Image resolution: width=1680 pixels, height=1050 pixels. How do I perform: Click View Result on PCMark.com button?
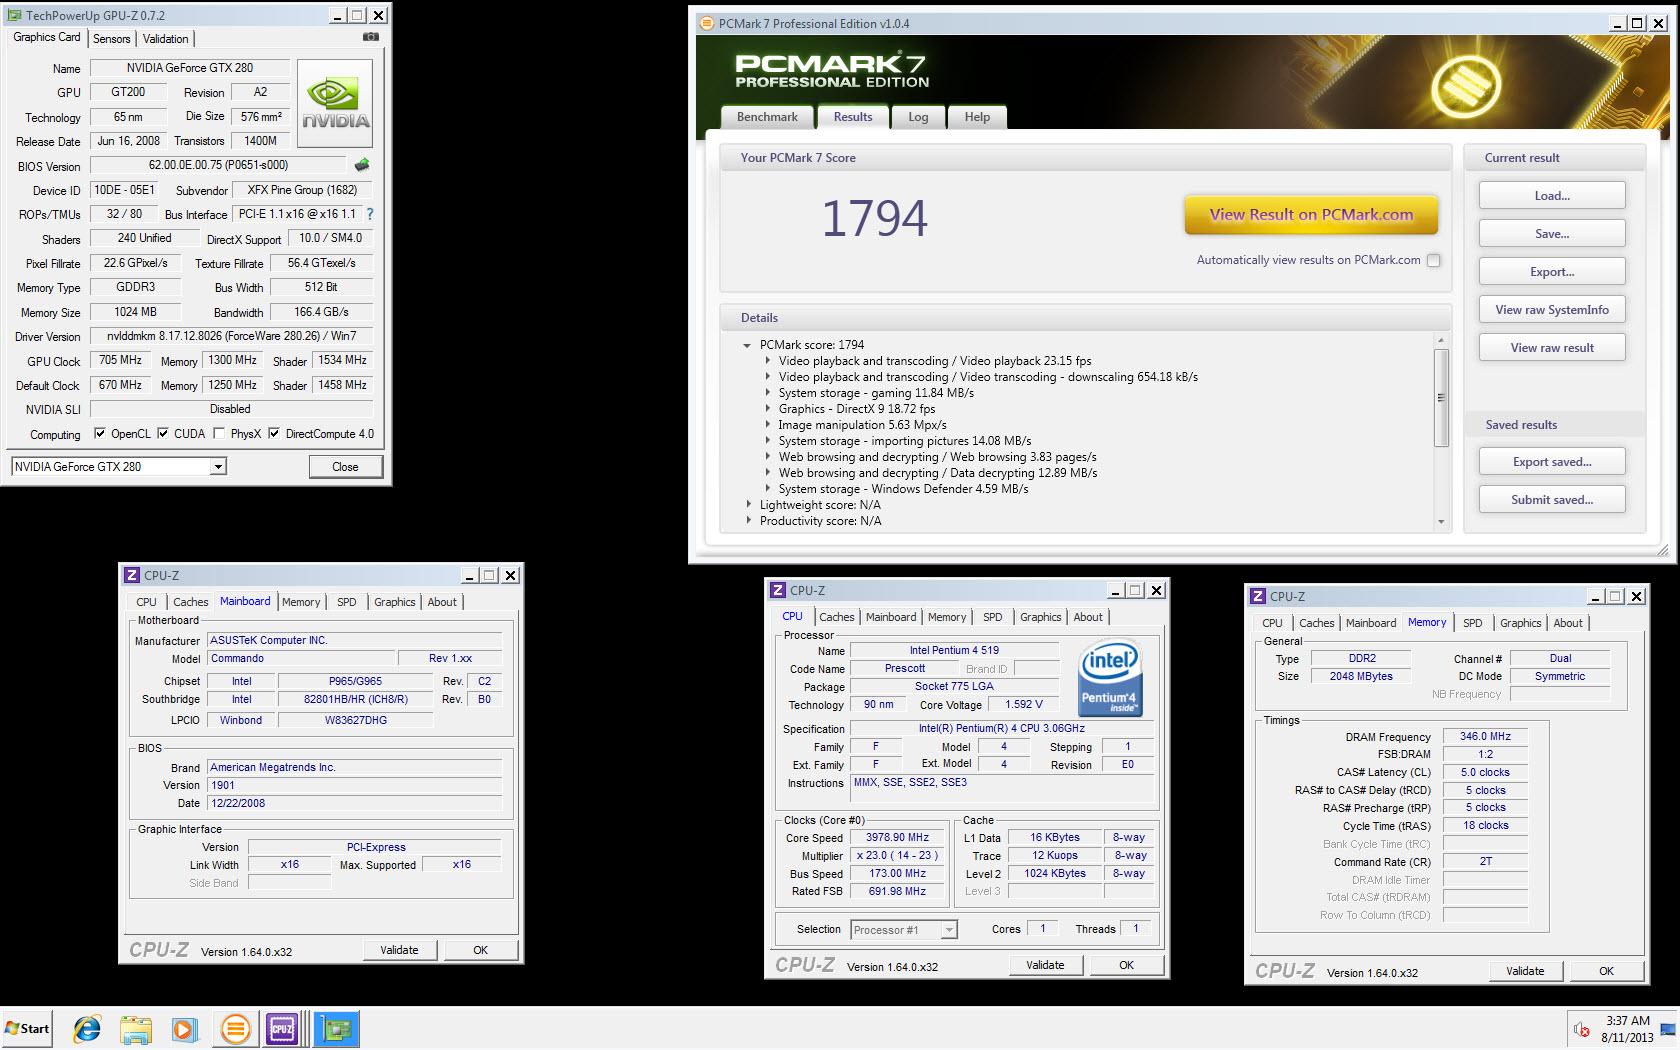pyautogui.click(x=1311, y=214)
